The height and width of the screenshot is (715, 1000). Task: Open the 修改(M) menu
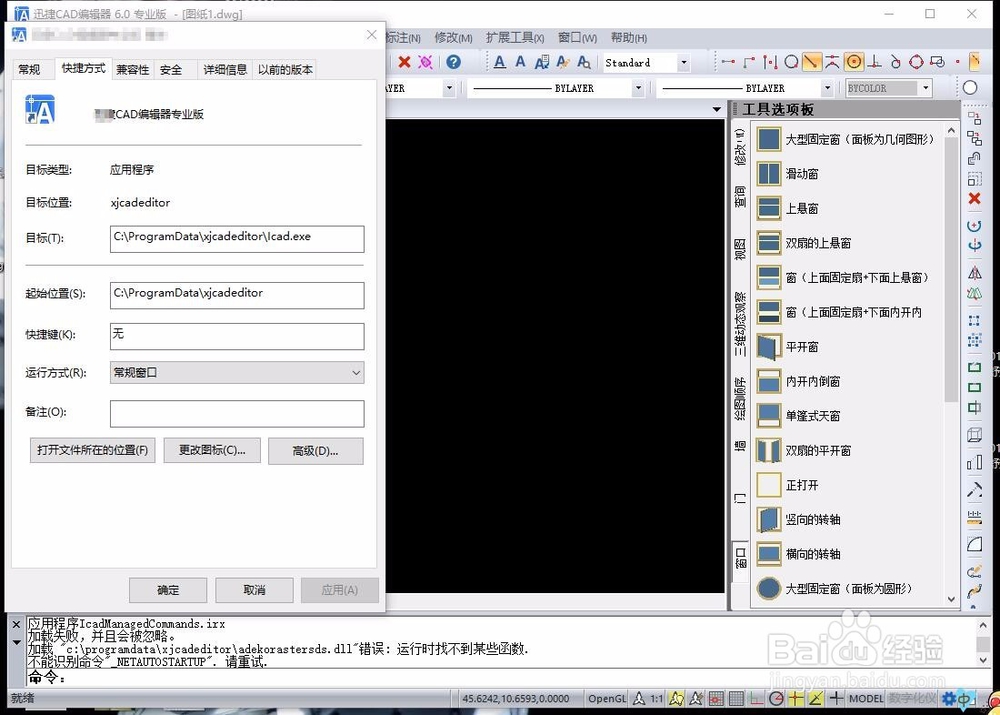tap(453, 38)
